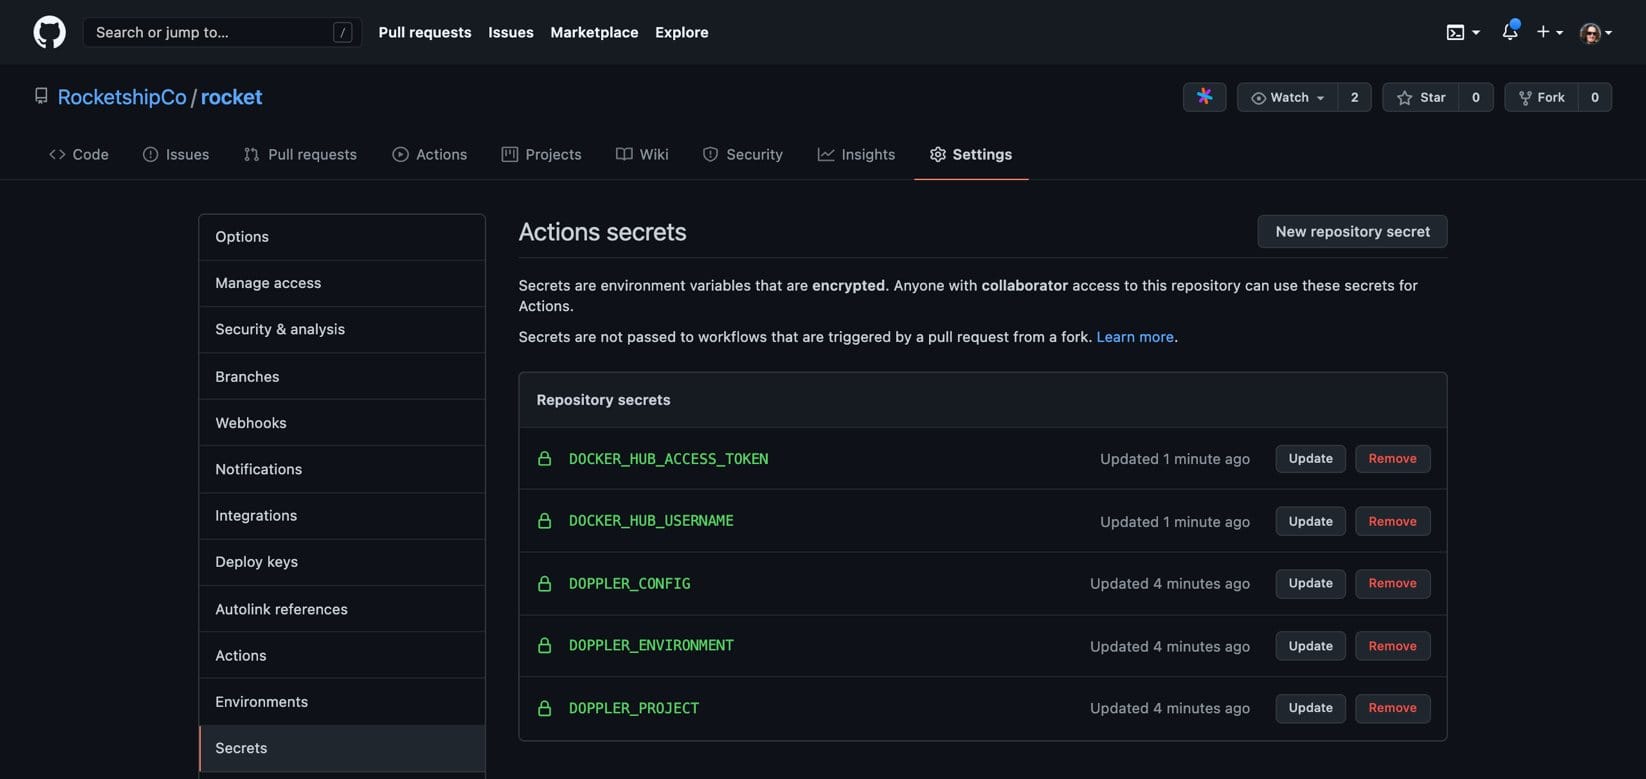Click the lock icon for DOPPLER_ENVIRONMENT
The width and height of the screenshot is (1646, 779).
pyautogui.click(x=544, y=645)
